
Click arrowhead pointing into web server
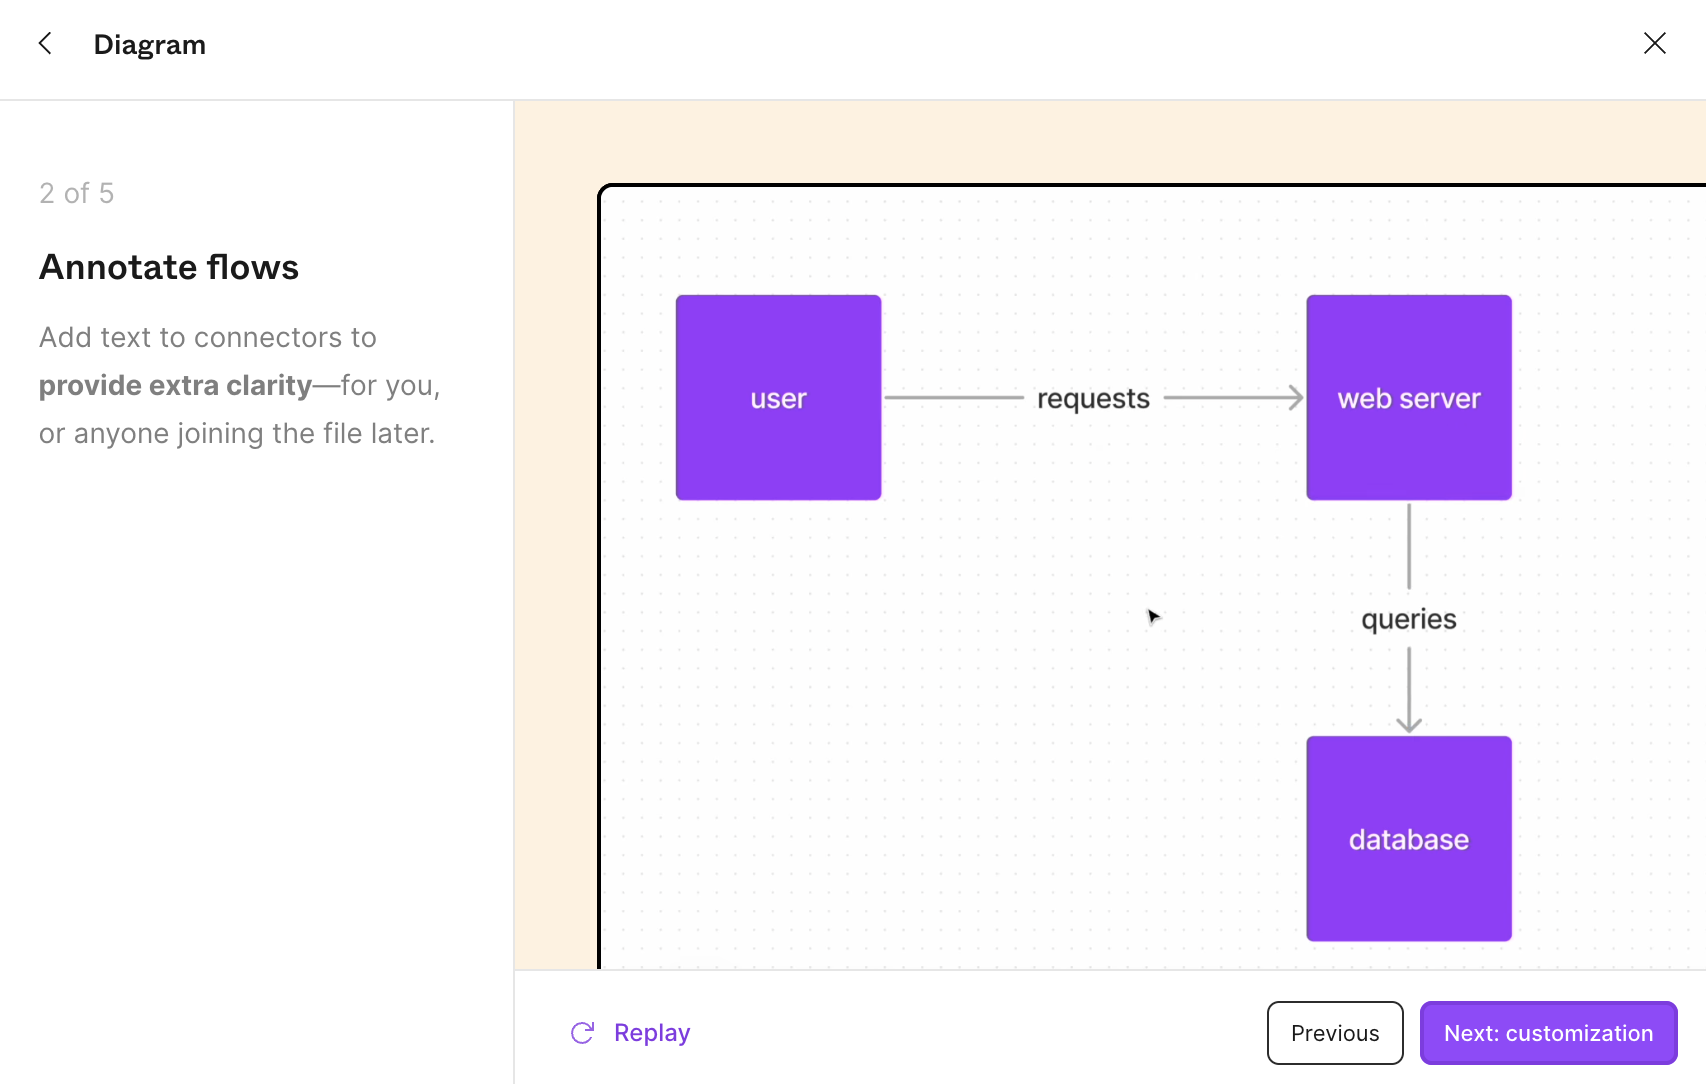tap(1295, 398)
